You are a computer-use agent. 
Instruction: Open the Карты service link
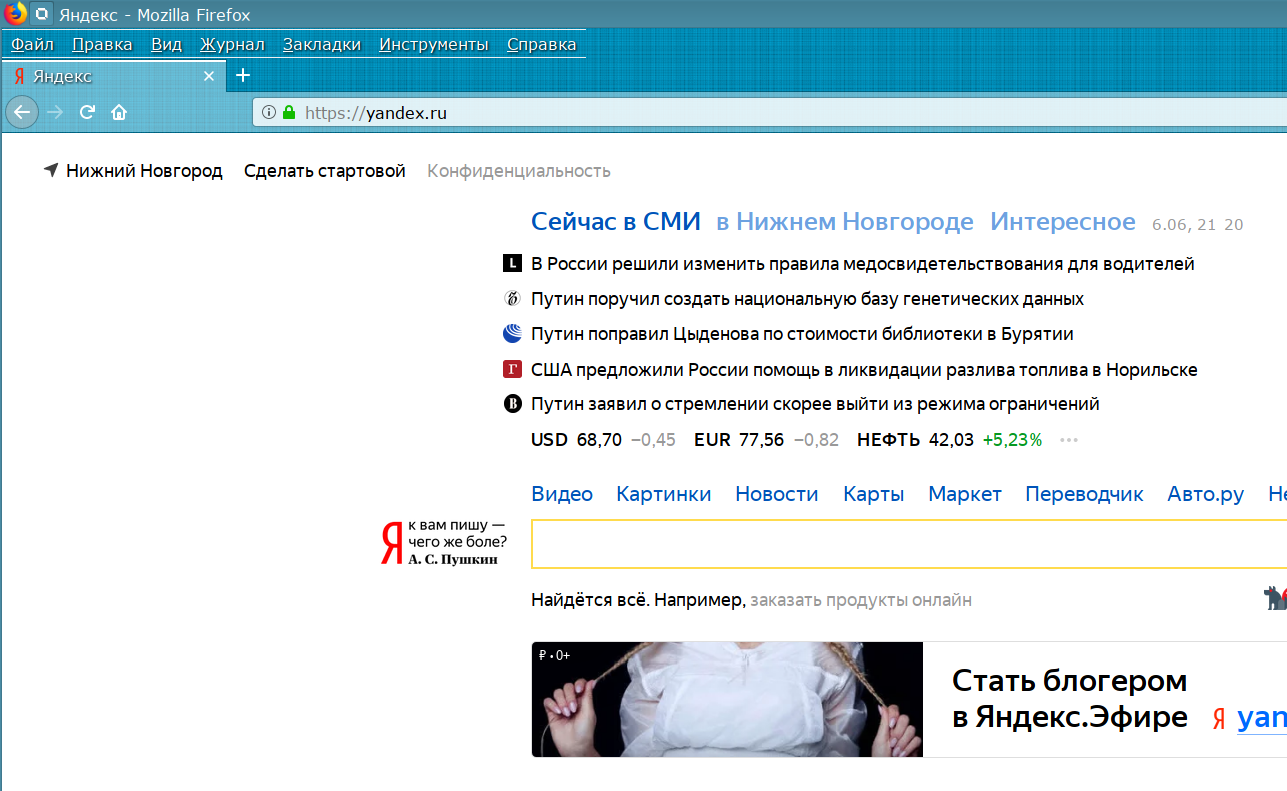click(874, 494)
